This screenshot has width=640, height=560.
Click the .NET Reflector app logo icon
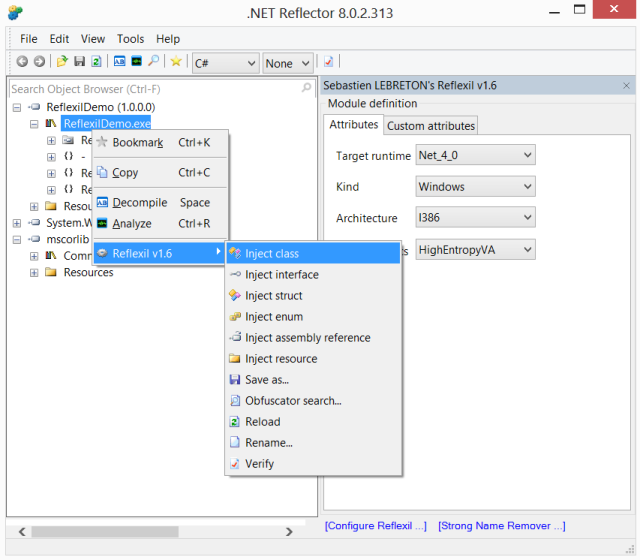pyautogui.click(x=15, y=13)
